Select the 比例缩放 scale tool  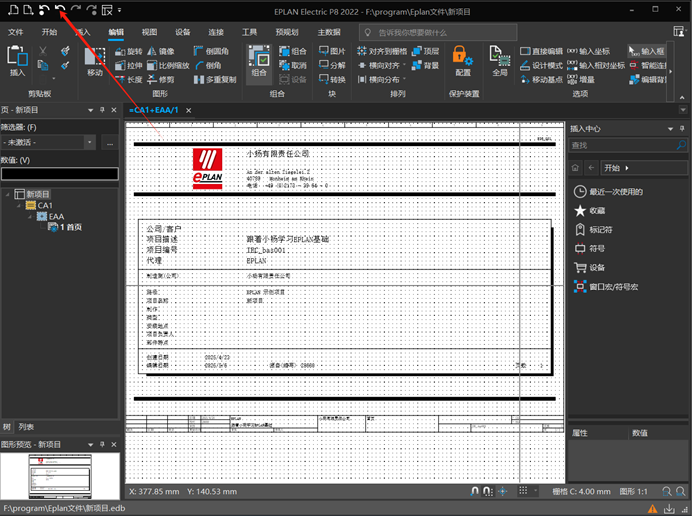click(168, 65)
